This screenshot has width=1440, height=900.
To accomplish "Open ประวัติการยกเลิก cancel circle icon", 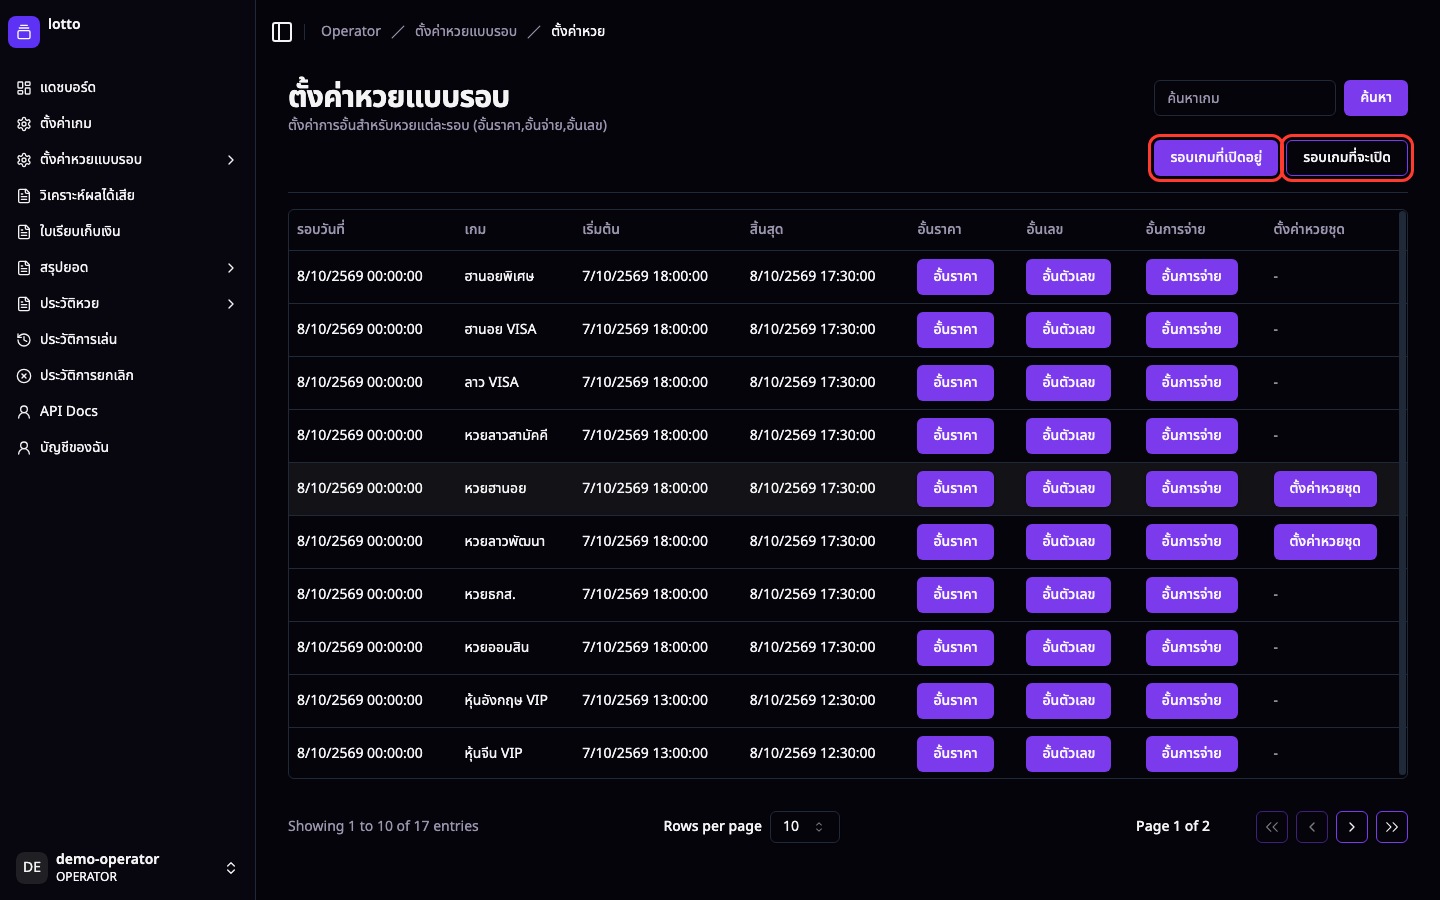I will pos(24,376).
